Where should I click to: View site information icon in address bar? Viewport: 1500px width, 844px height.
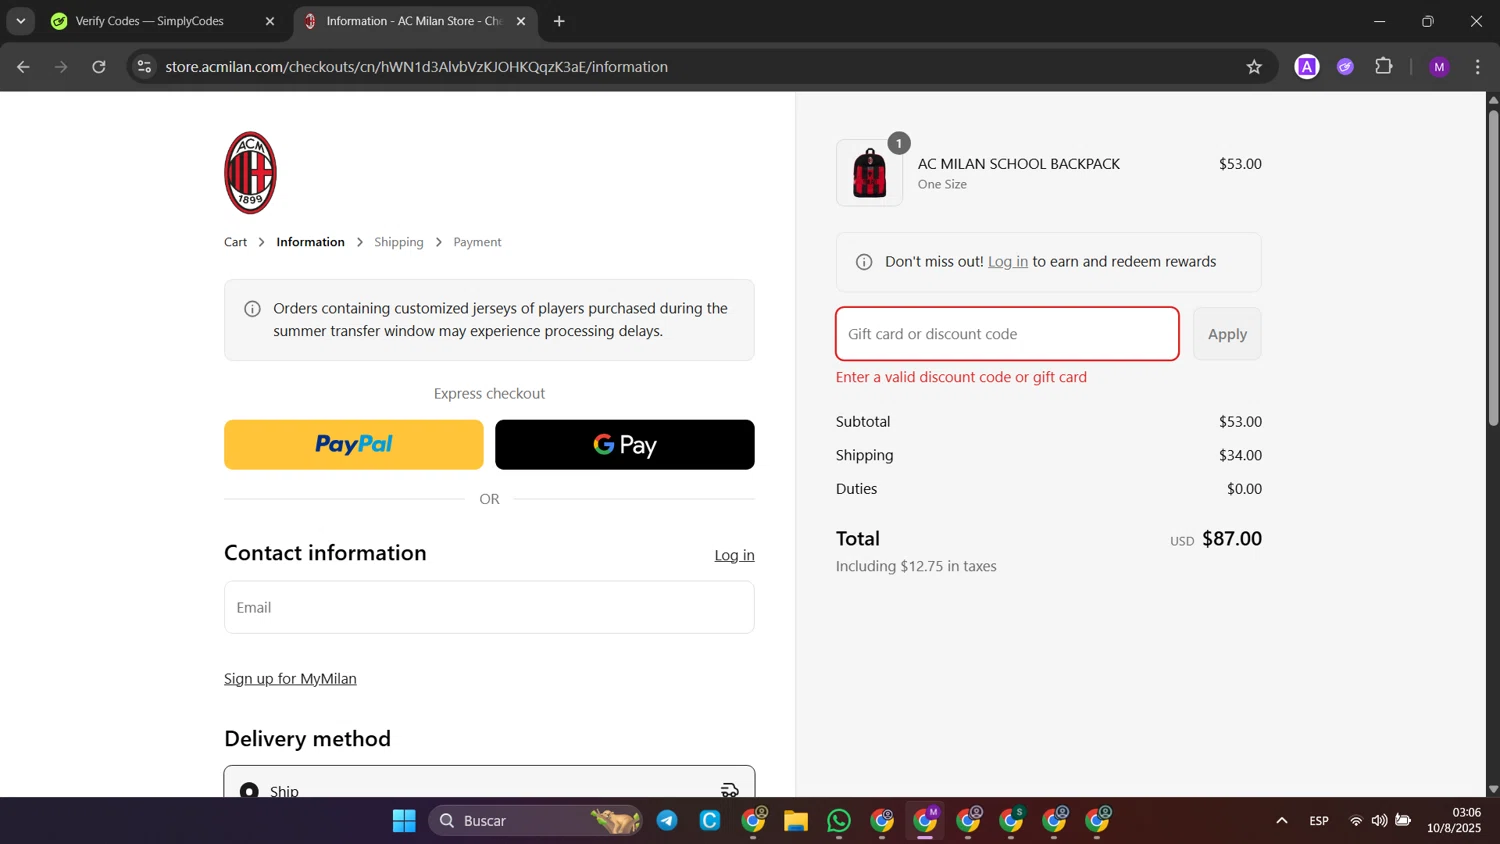144,67
